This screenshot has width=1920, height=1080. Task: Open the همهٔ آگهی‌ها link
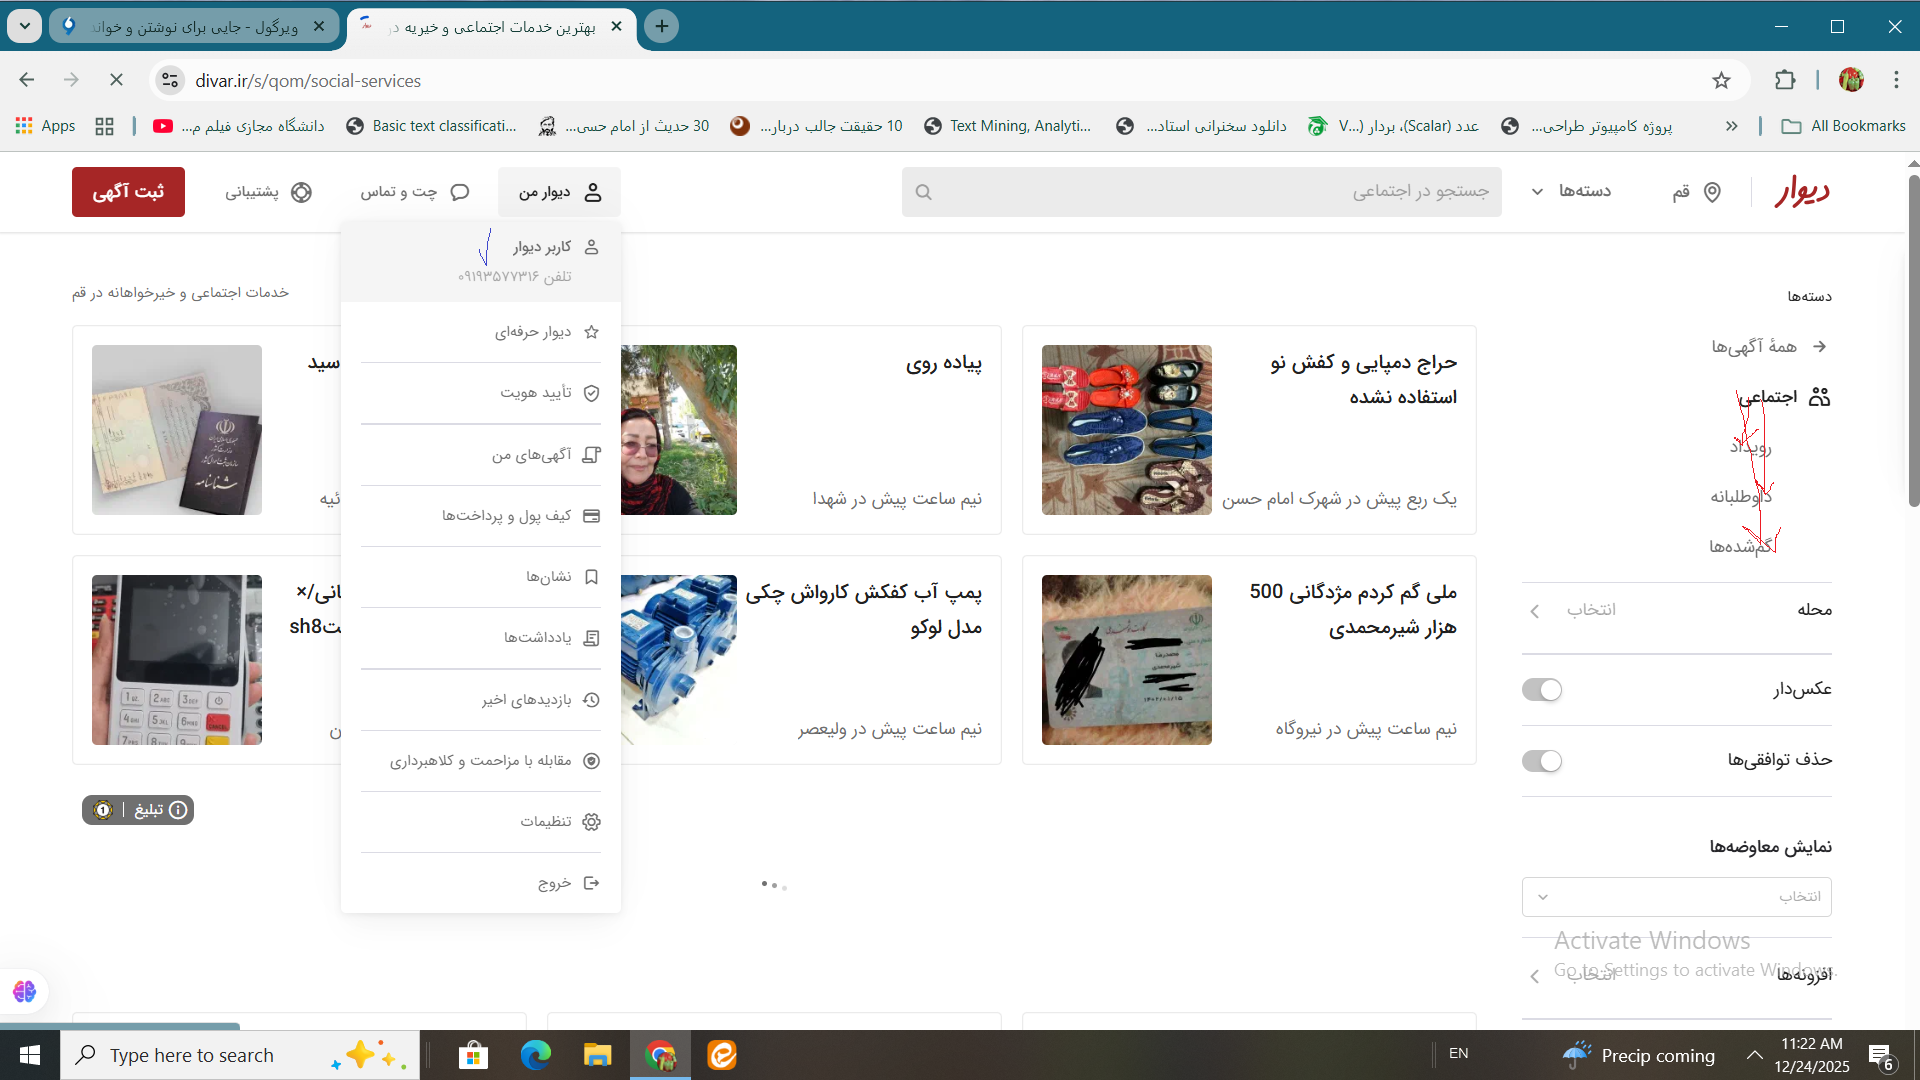(x=1753, y=346)
